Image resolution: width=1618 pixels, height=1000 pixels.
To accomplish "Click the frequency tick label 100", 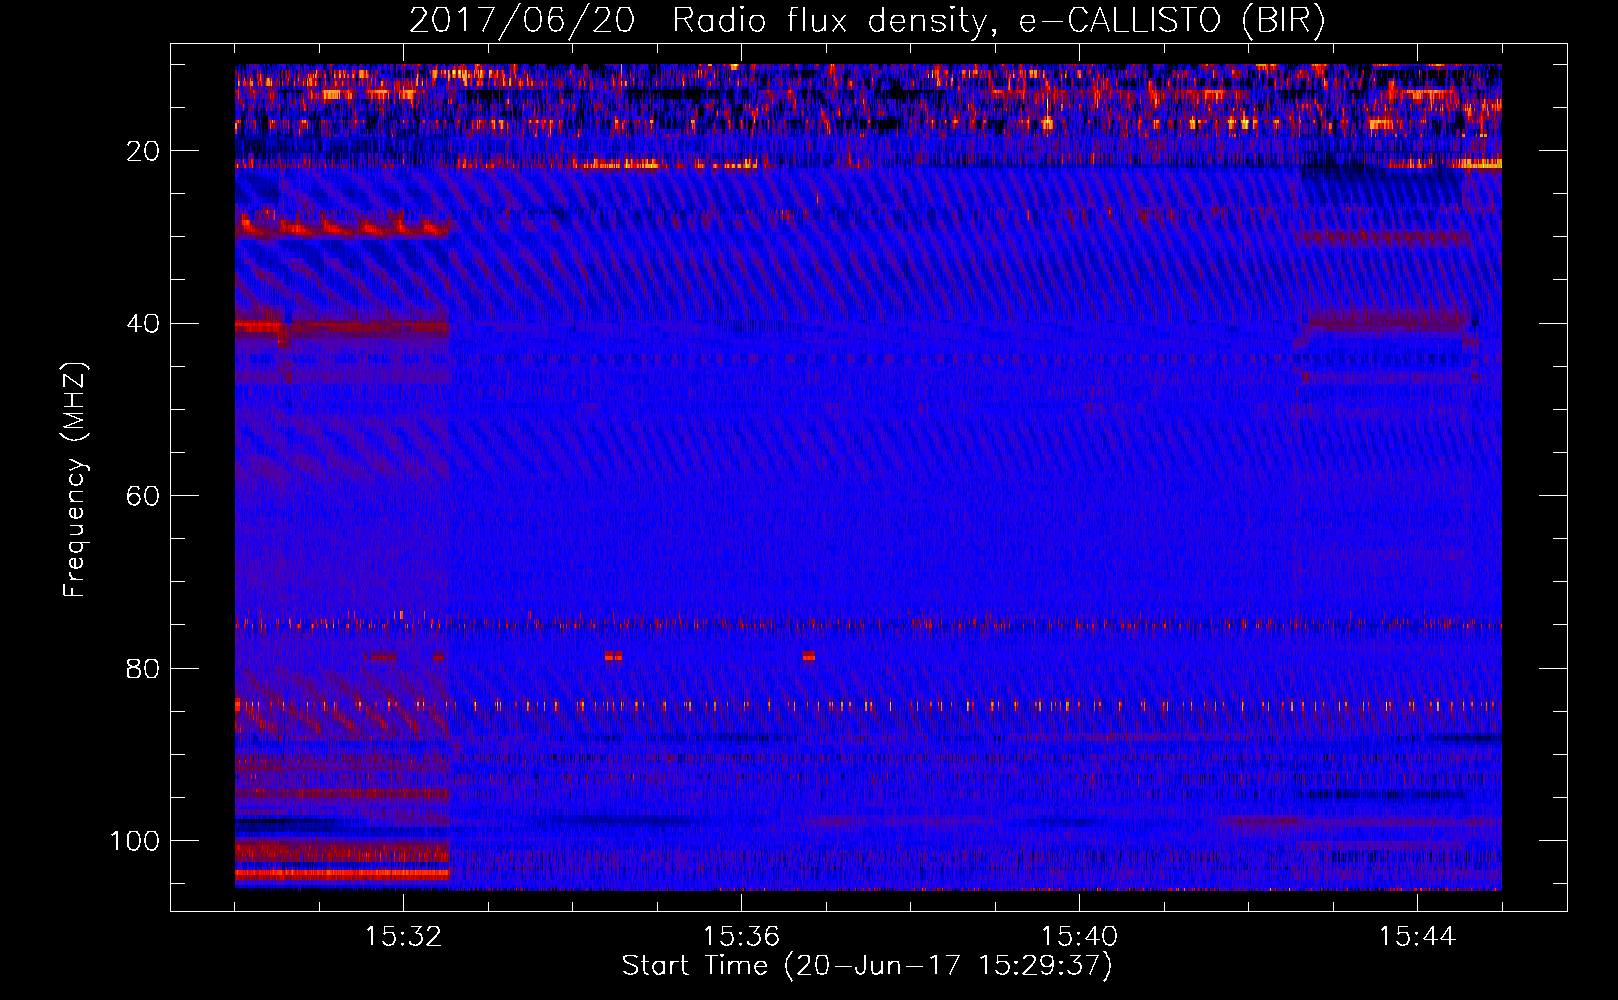I will (135, 841).
